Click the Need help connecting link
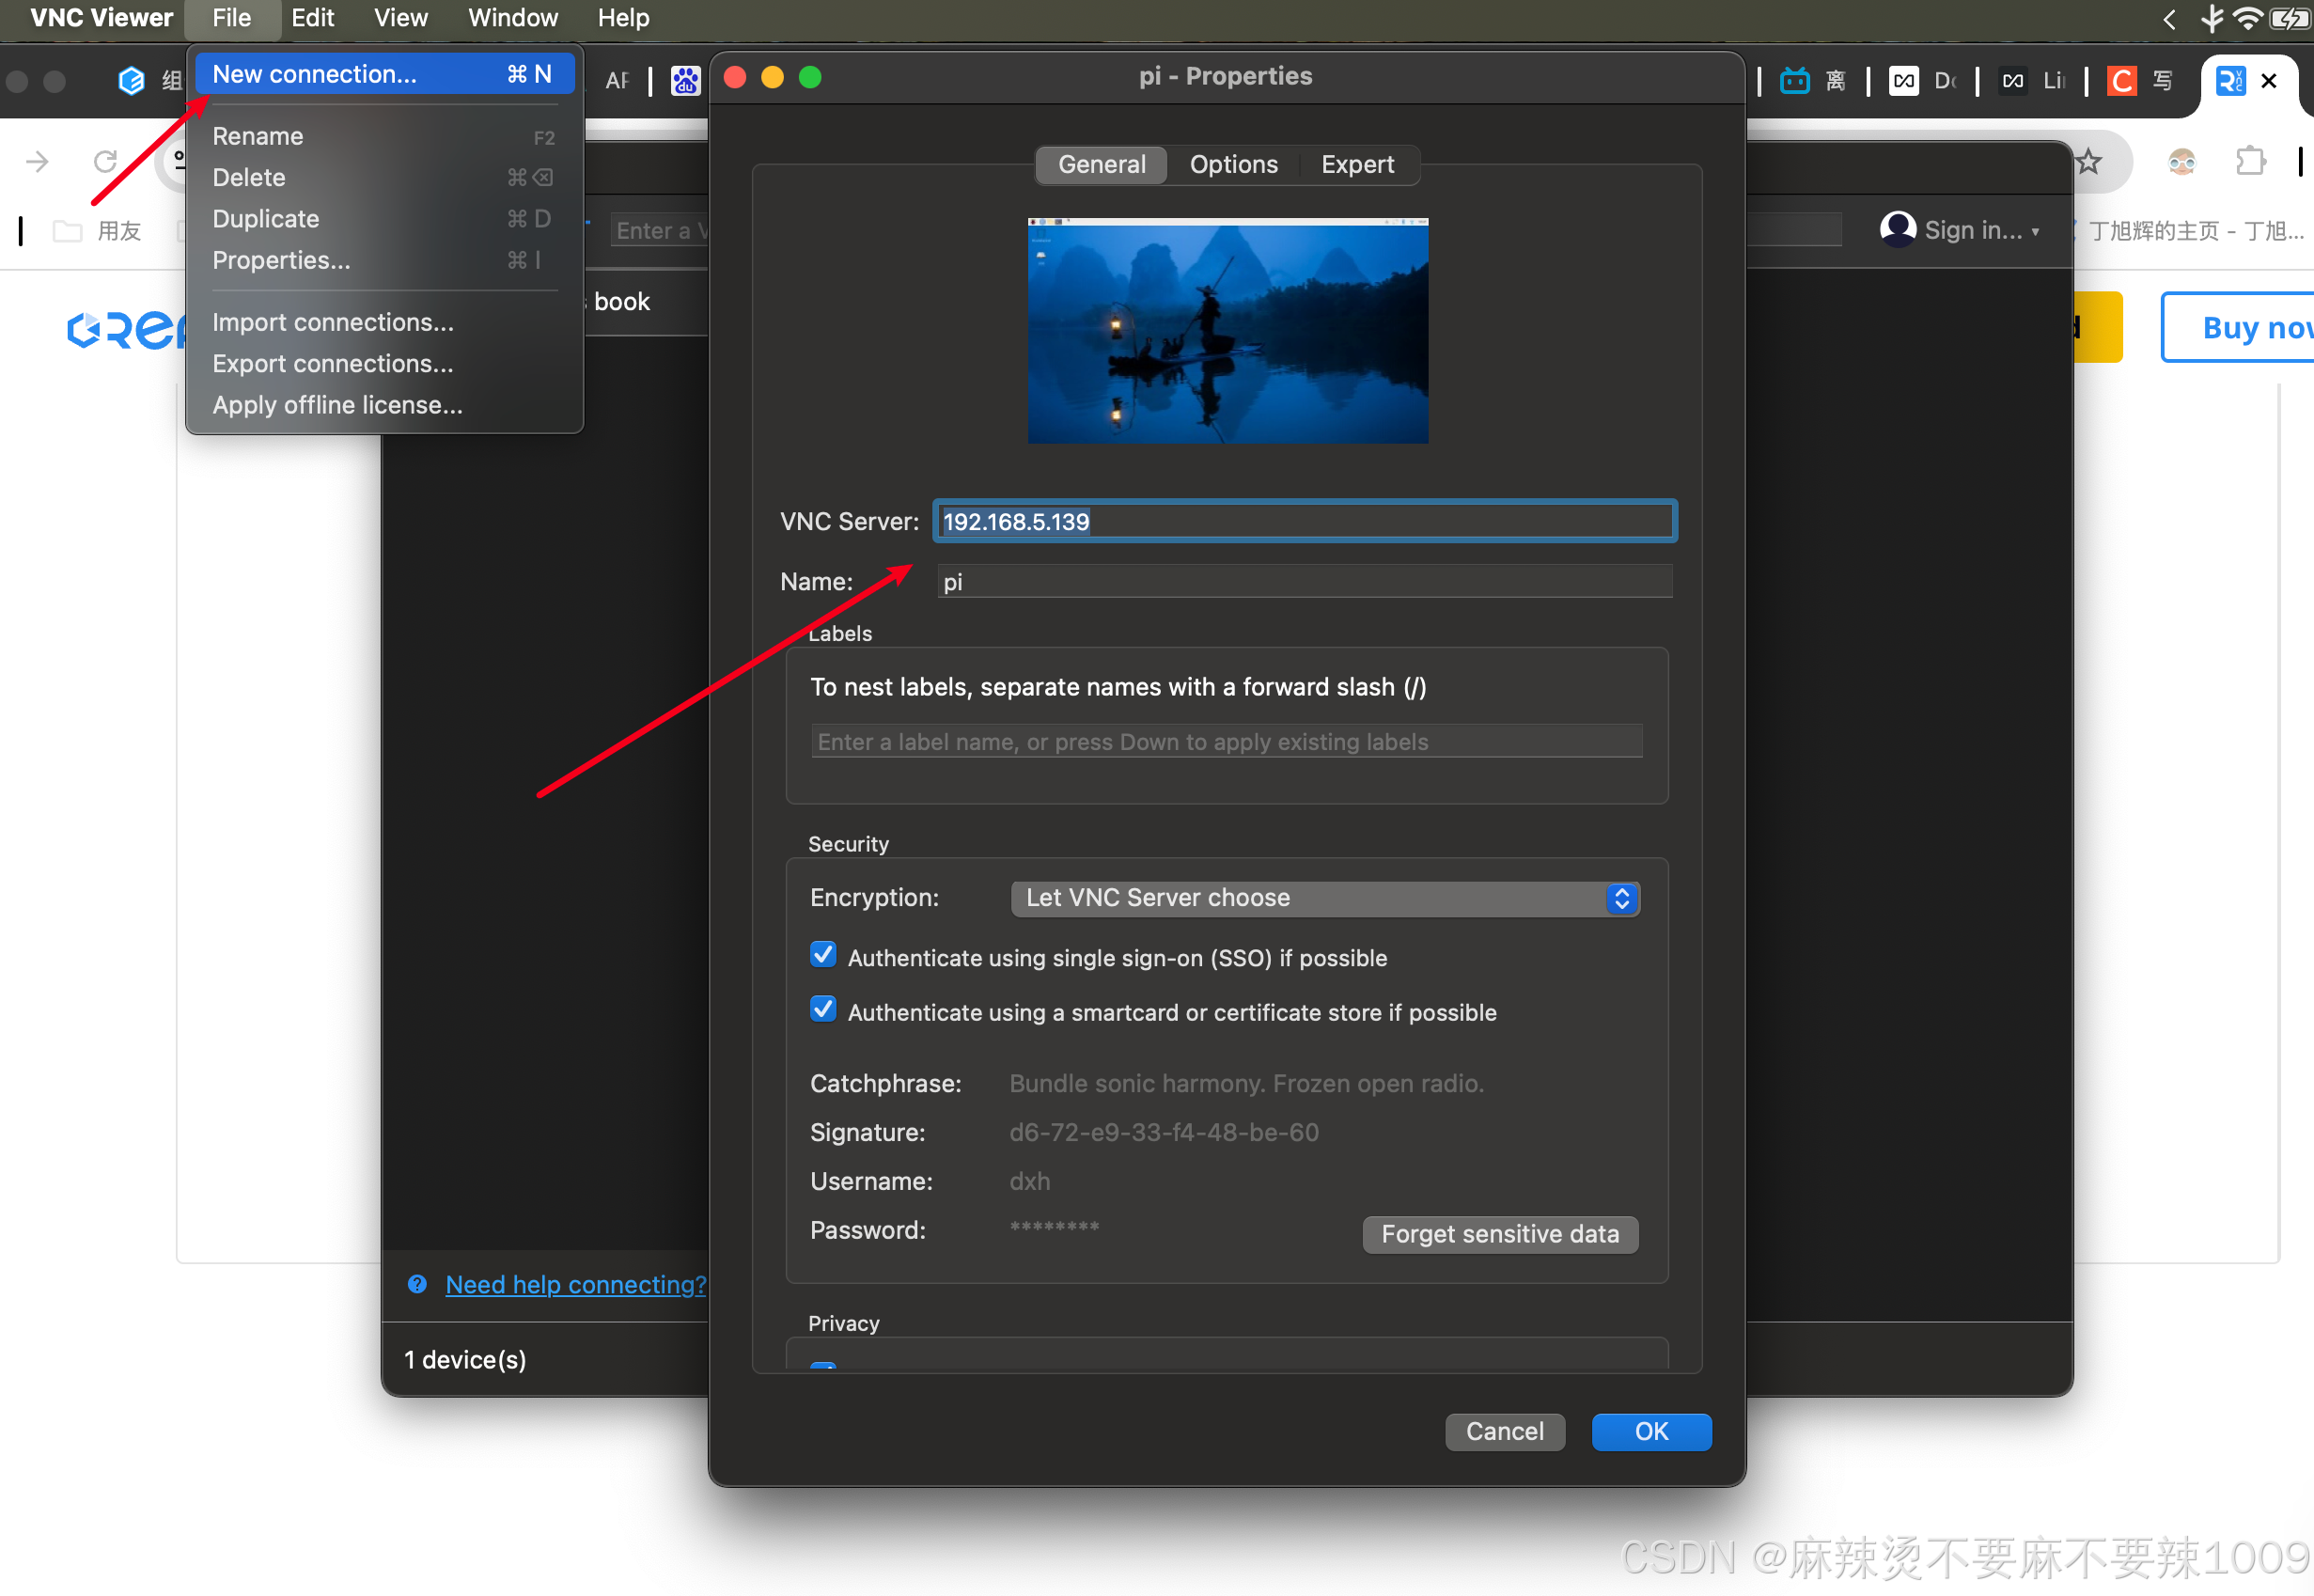Image resolution: width=2314 pixels, height=1596 pixels. pos(575,1284)
